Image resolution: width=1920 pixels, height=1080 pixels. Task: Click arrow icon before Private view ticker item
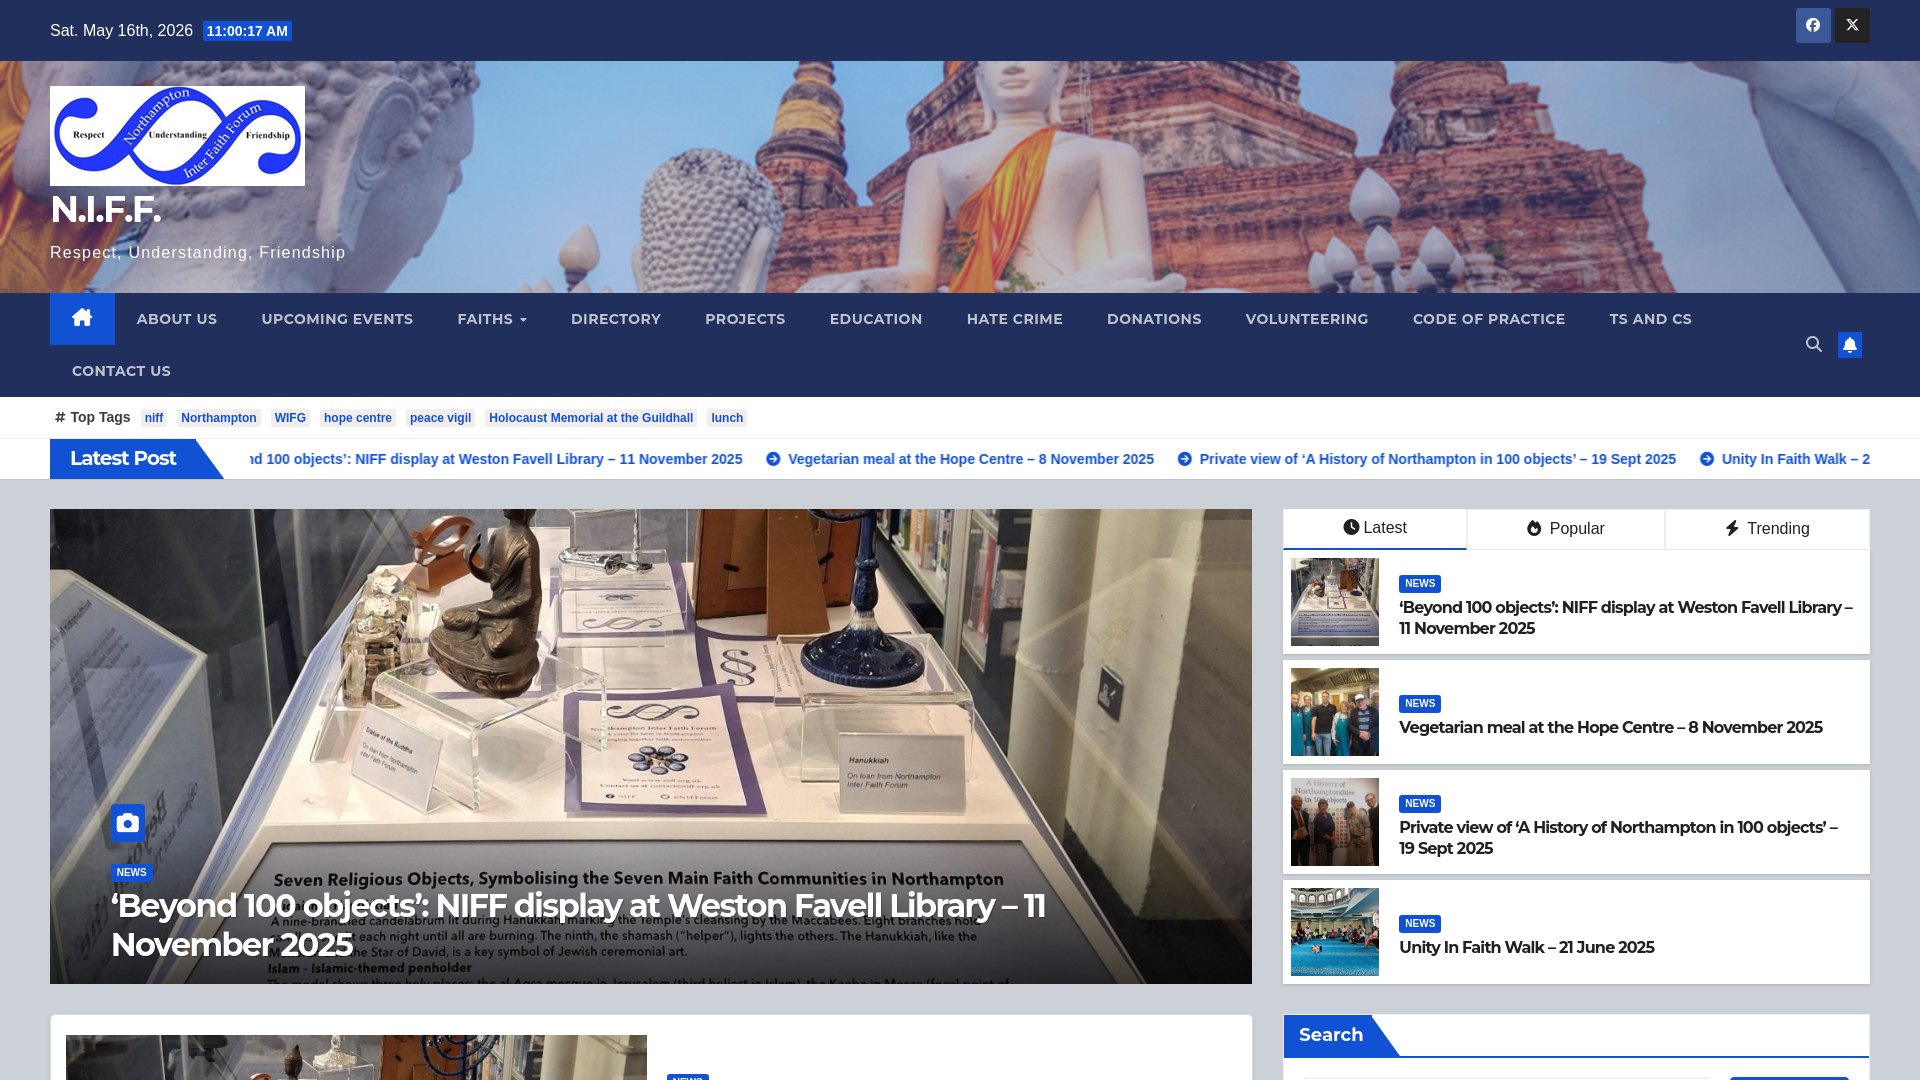[1185, 459]
